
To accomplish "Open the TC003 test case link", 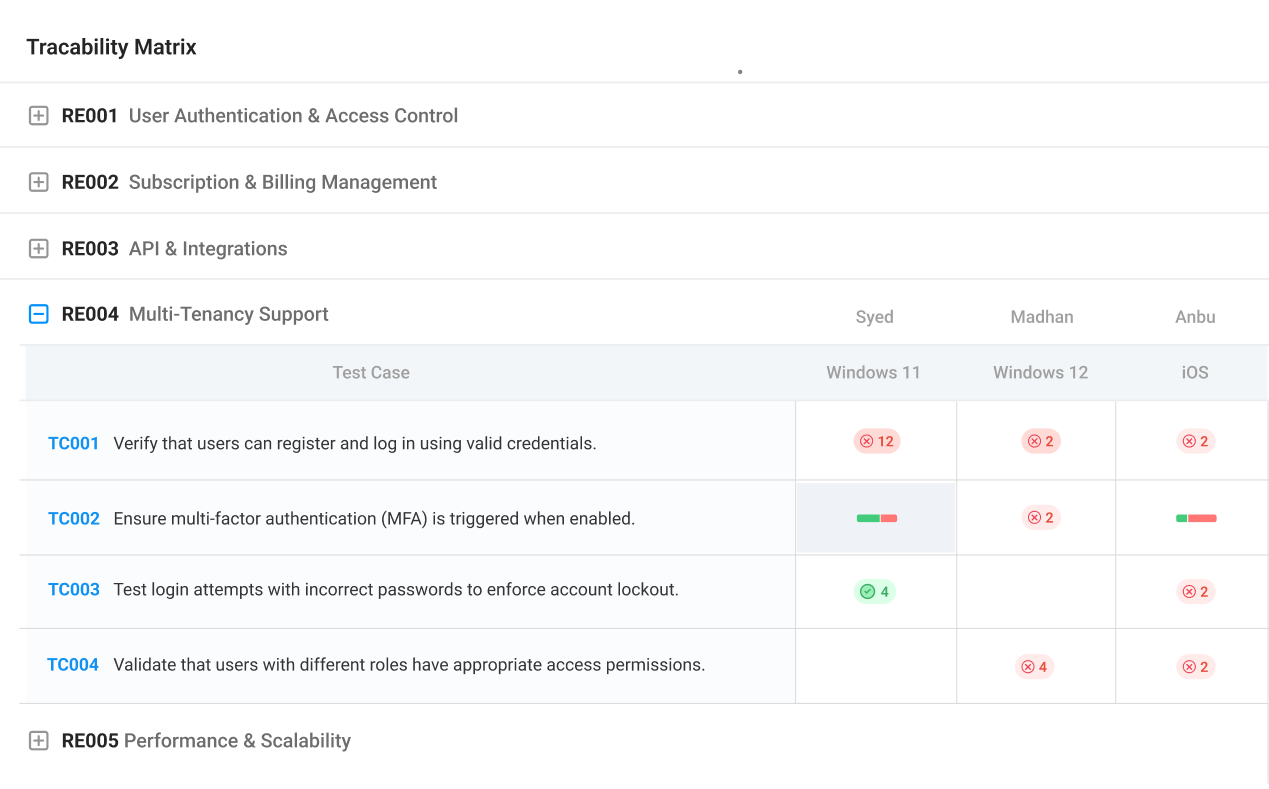I will pos(74,590).
